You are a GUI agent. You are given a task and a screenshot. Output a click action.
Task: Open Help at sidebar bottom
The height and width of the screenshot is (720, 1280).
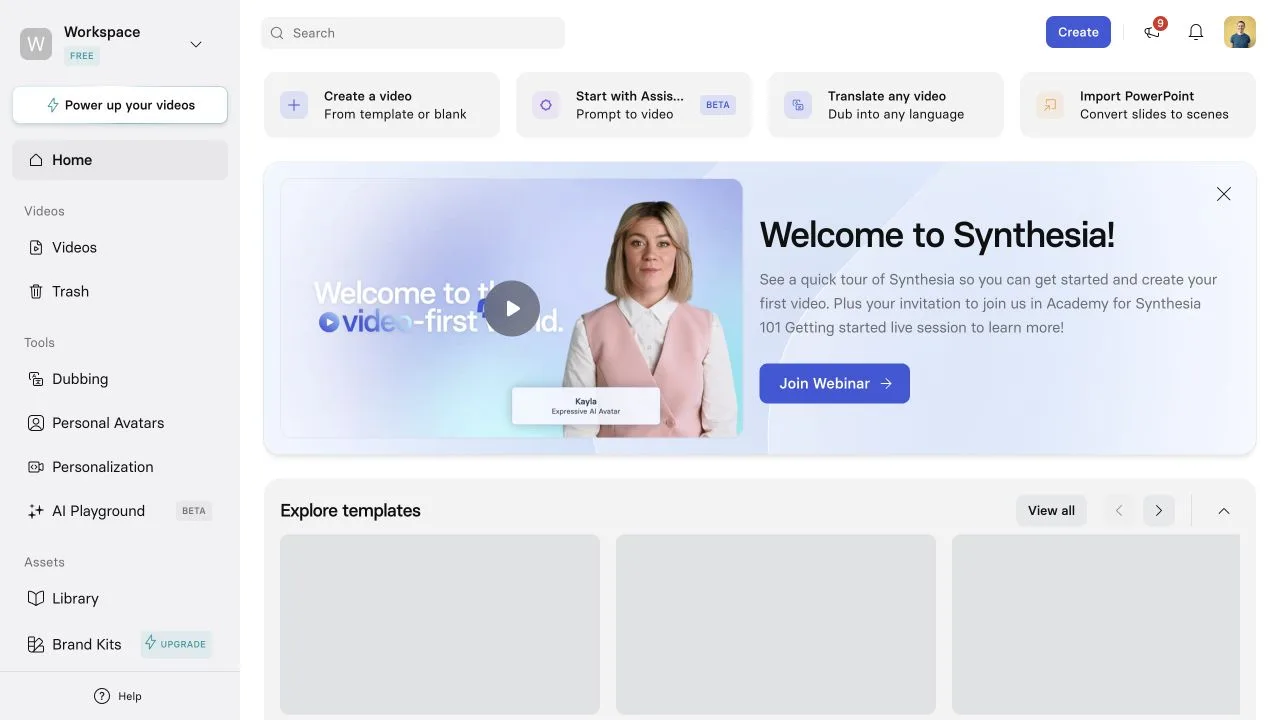[x=118, y=696]
